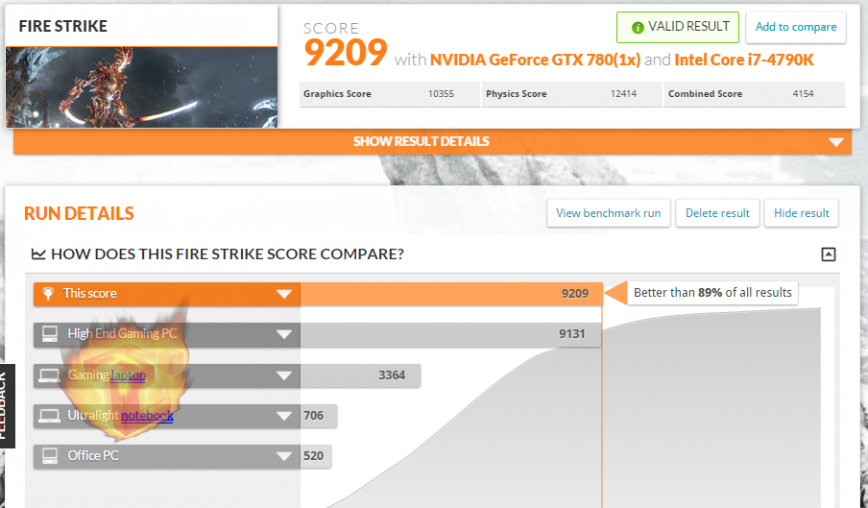Screen dimensions: 868x508
Task: Click the Physics Score value 12414
Action: 623,94
